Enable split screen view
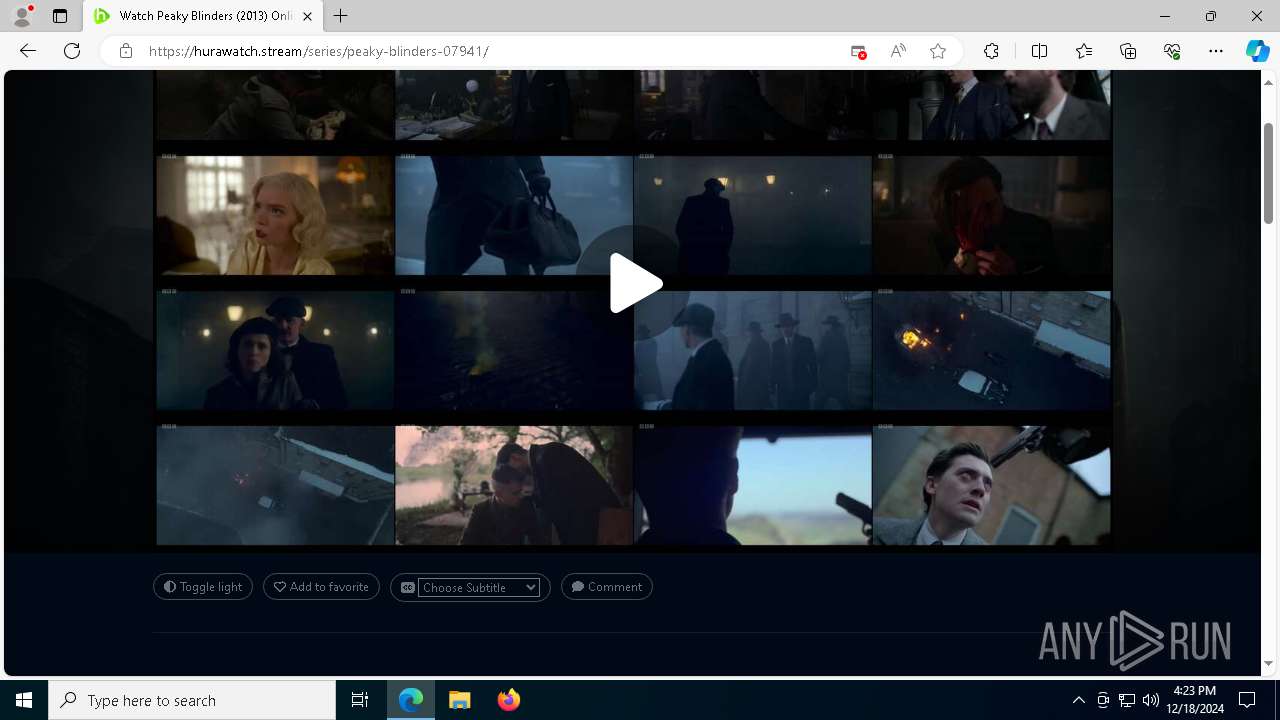The width and height of the screenshot is (1280, 720). (1039, 51)
